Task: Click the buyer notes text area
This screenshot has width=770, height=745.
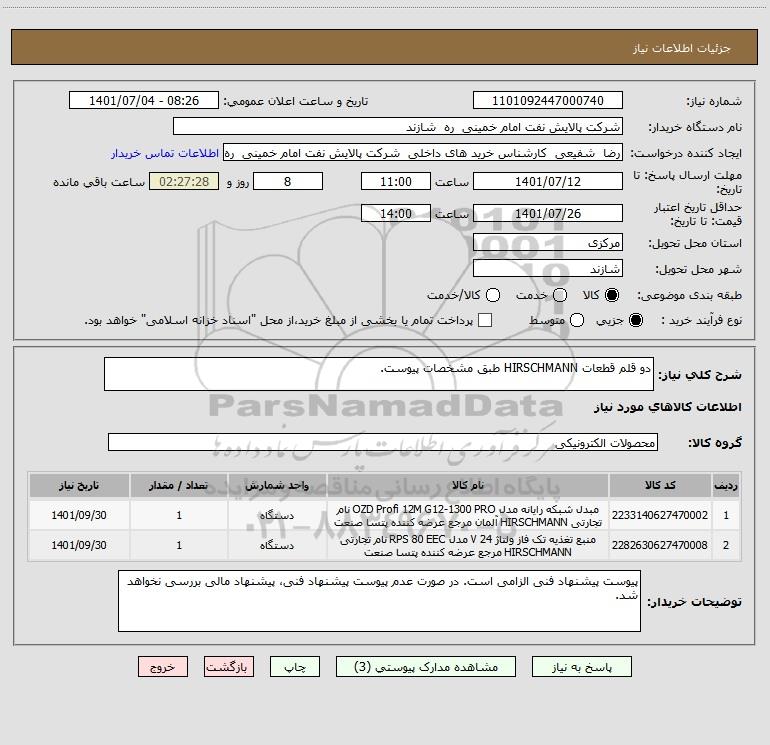Action: [379, 601]
